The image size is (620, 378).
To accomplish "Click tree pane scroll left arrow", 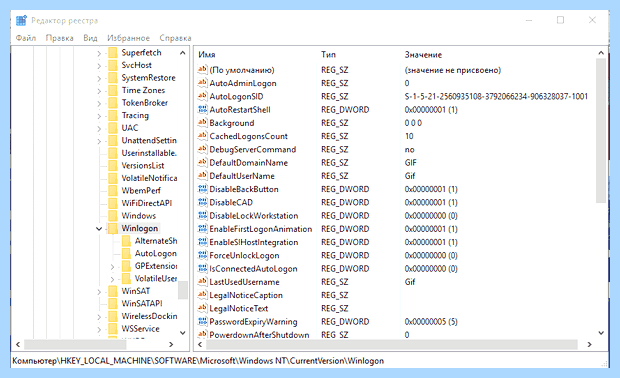I will tap(18, 344).
